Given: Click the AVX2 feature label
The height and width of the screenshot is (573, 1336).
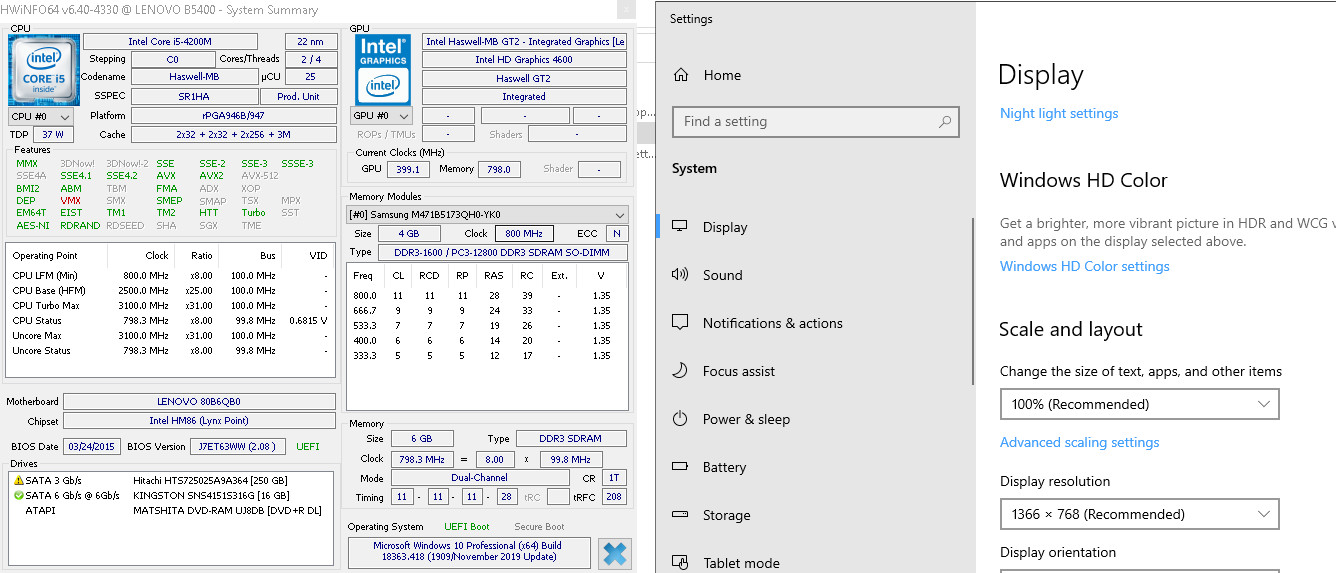Looking at the screenshot, I should tap(210, 175).
